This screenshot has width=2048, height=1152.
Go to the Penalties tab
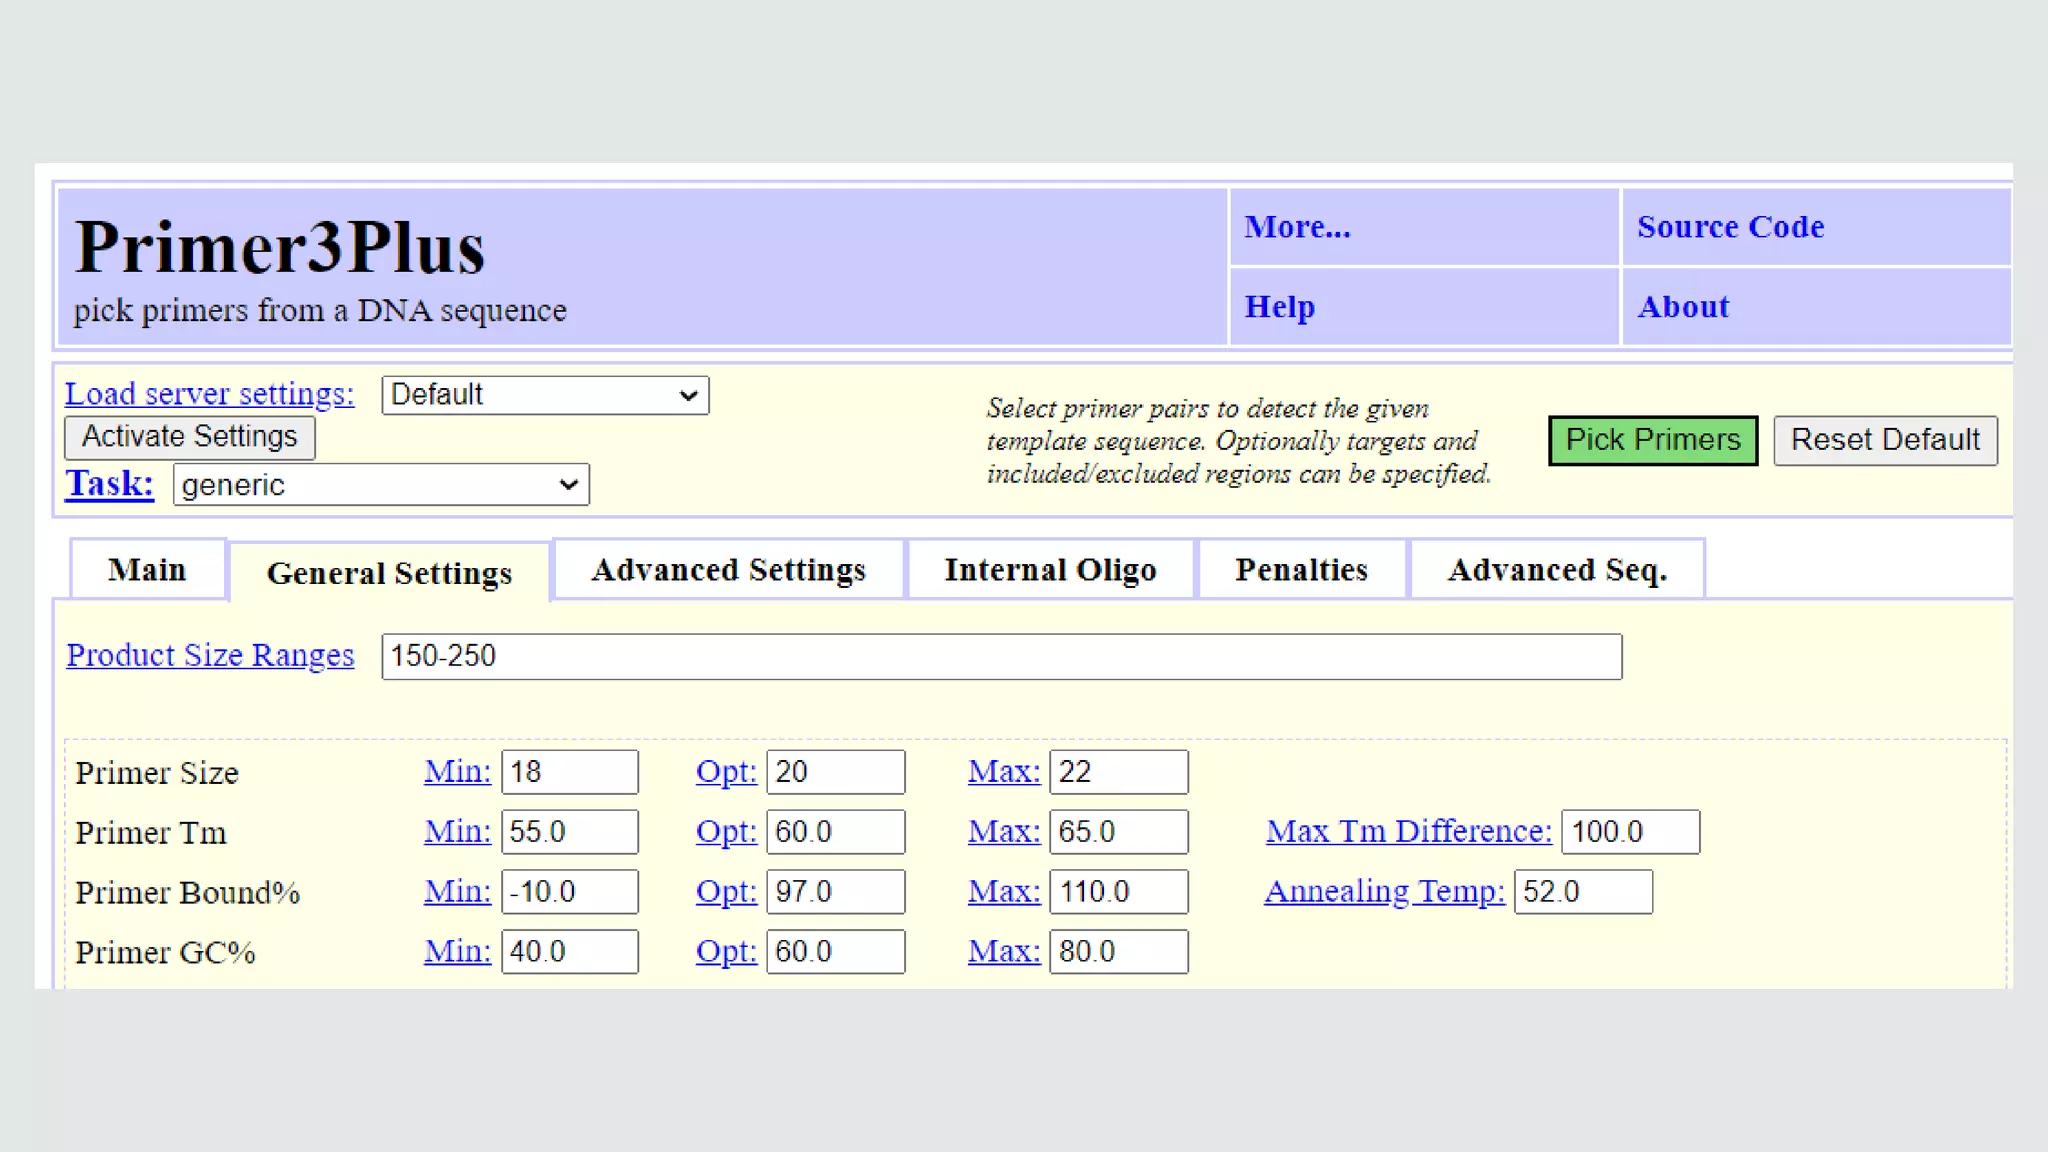click(x=1301, y=570)
